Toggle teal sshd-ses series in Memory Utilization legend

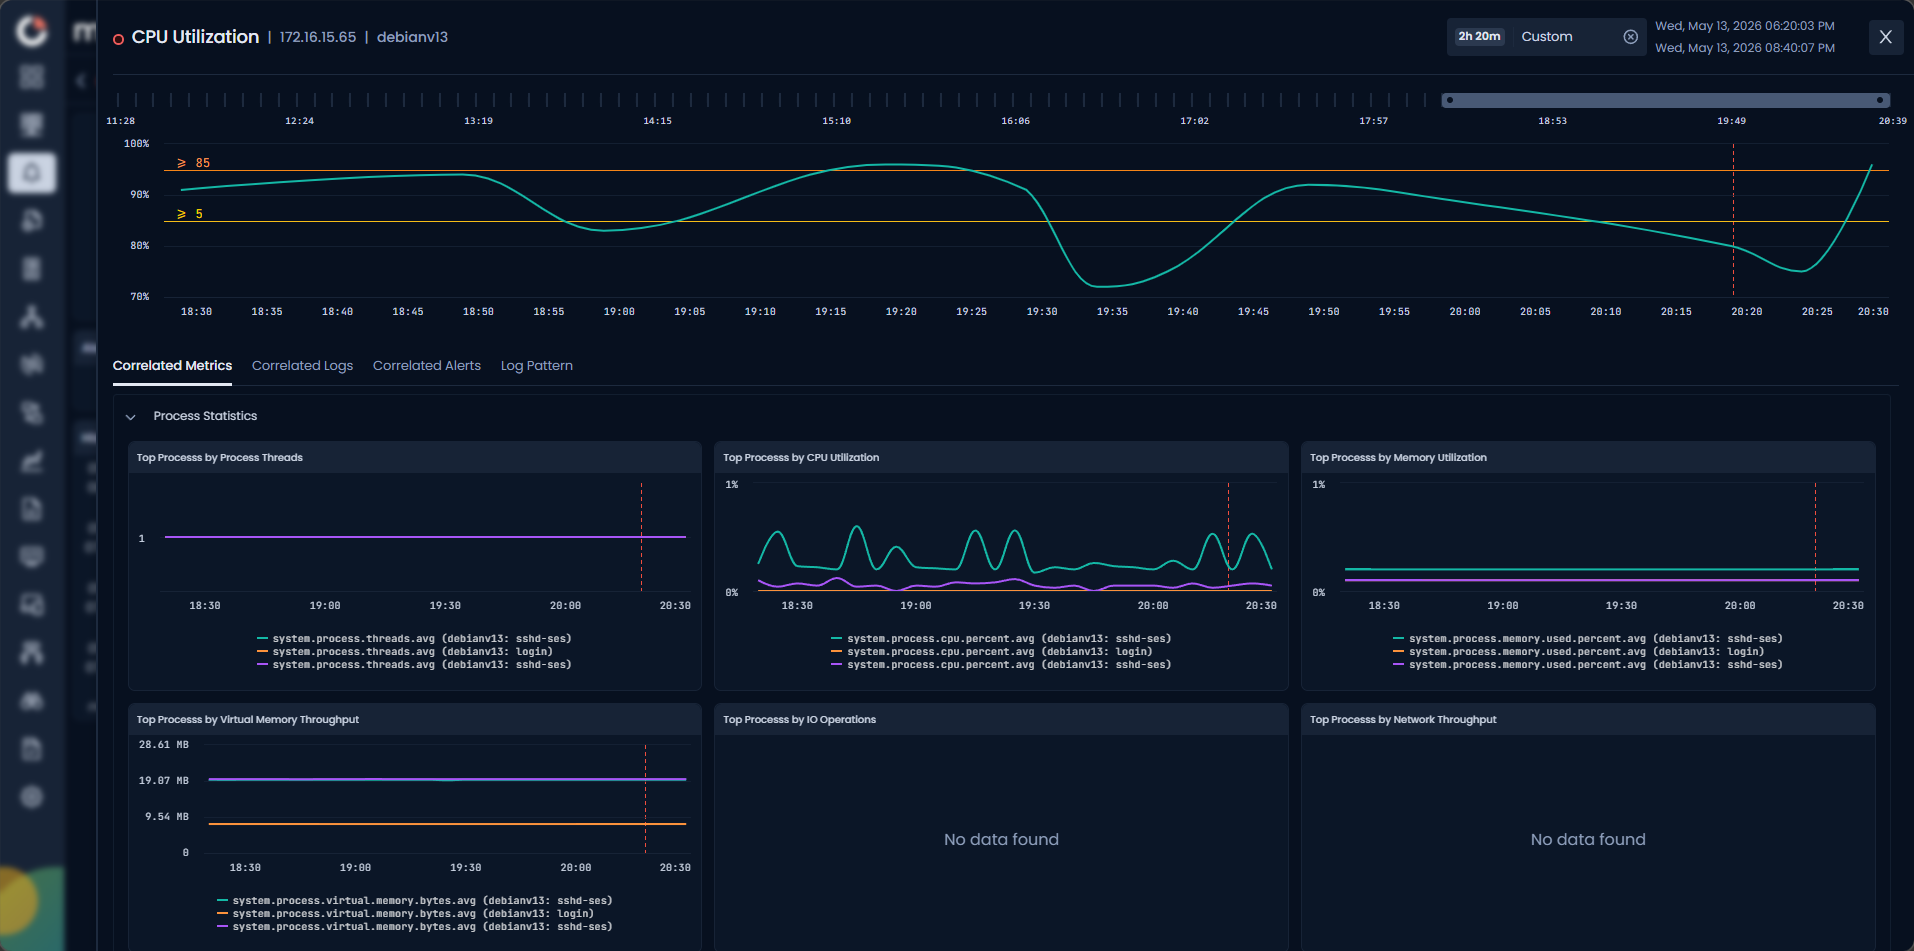pos(1588,639)
